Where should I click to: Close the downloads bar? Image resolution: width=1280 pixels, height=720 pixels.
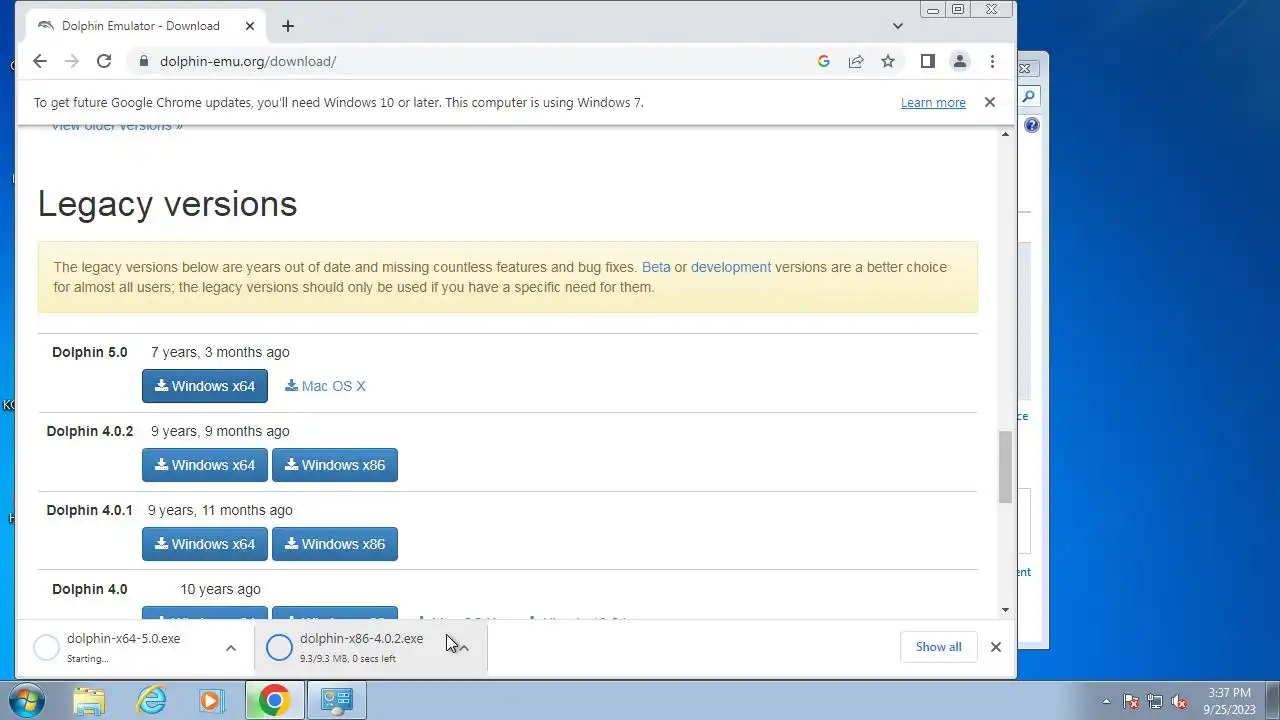point(996,647)
